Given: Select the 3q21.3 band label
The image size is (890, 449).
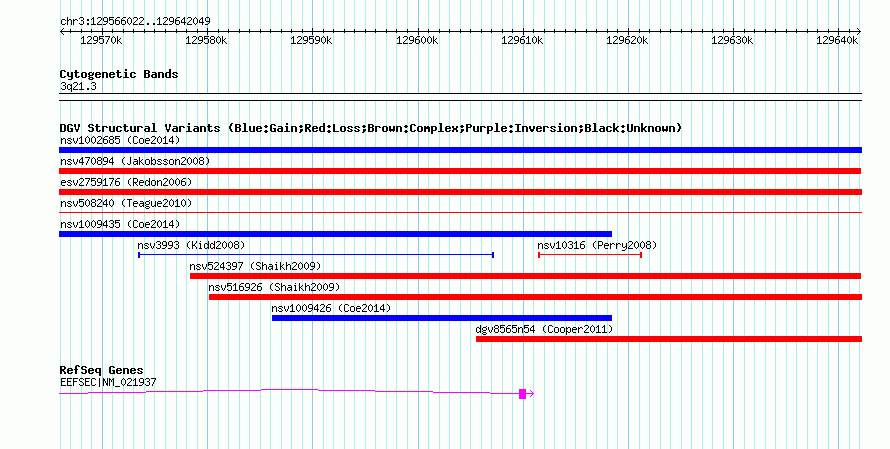Looking at the screenshot, I should pyautogui.click(x=78, y=86).
